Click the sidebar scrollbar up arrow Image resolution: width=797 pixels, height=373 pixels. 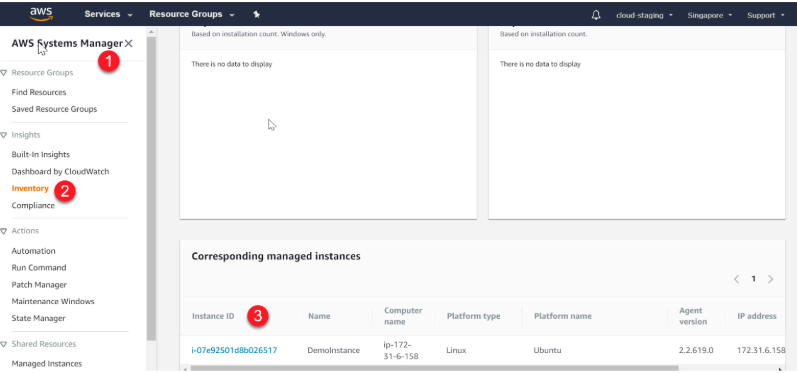click(x=151, y=32)
